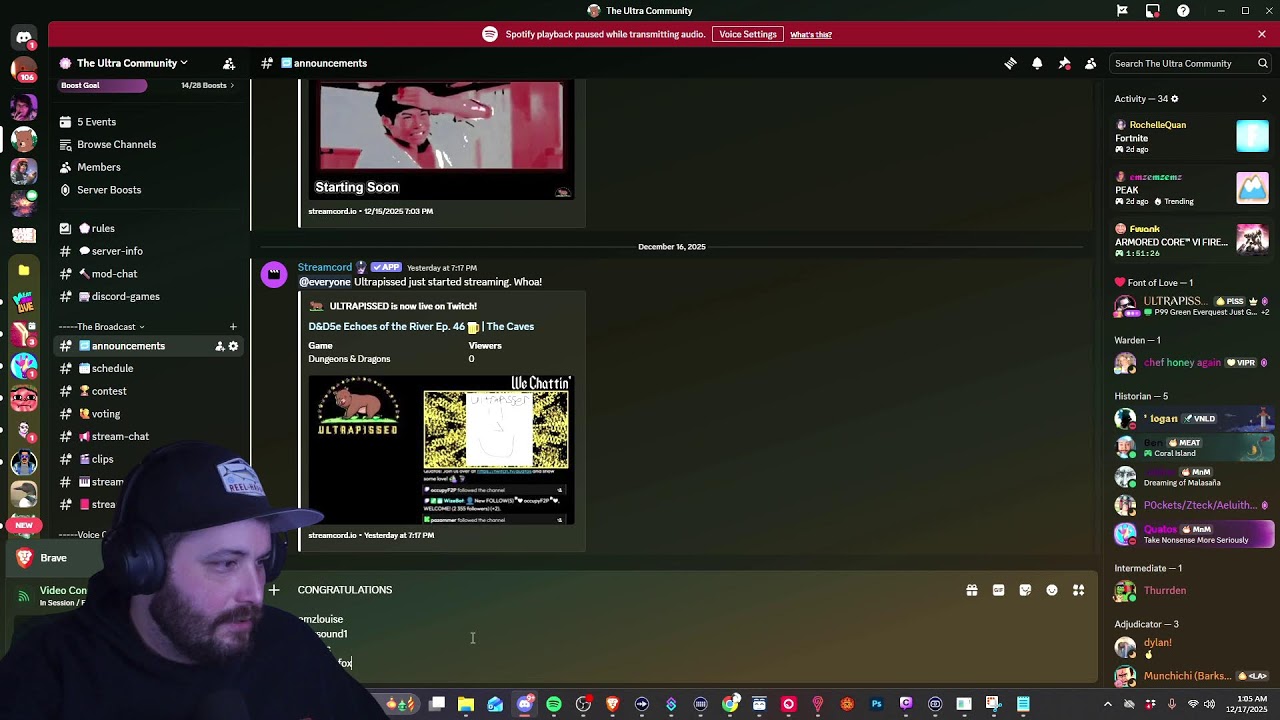Open File Explorer from the taskbar
Screen dimensions: 1280x720
(466, 704)
